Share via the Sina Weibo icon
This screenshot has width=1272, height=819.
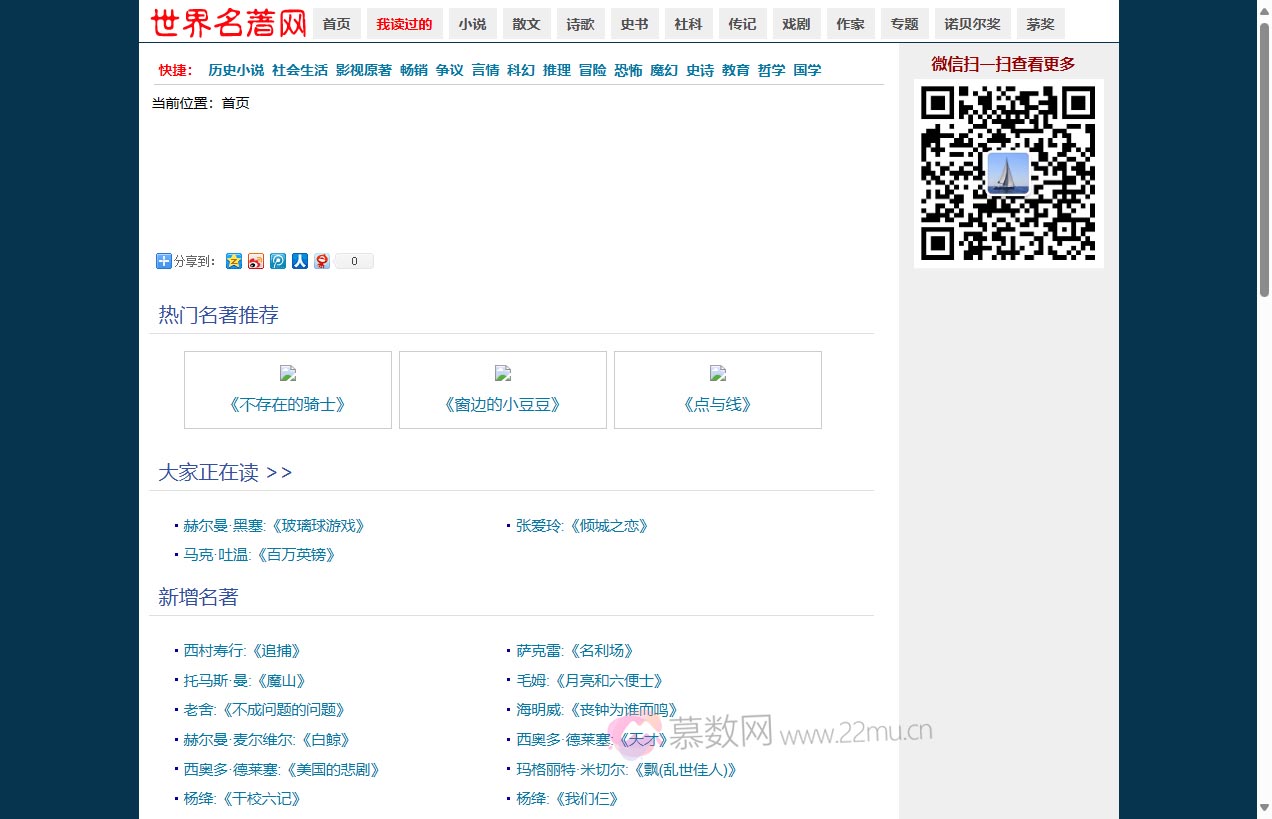(x=256, y=261)
